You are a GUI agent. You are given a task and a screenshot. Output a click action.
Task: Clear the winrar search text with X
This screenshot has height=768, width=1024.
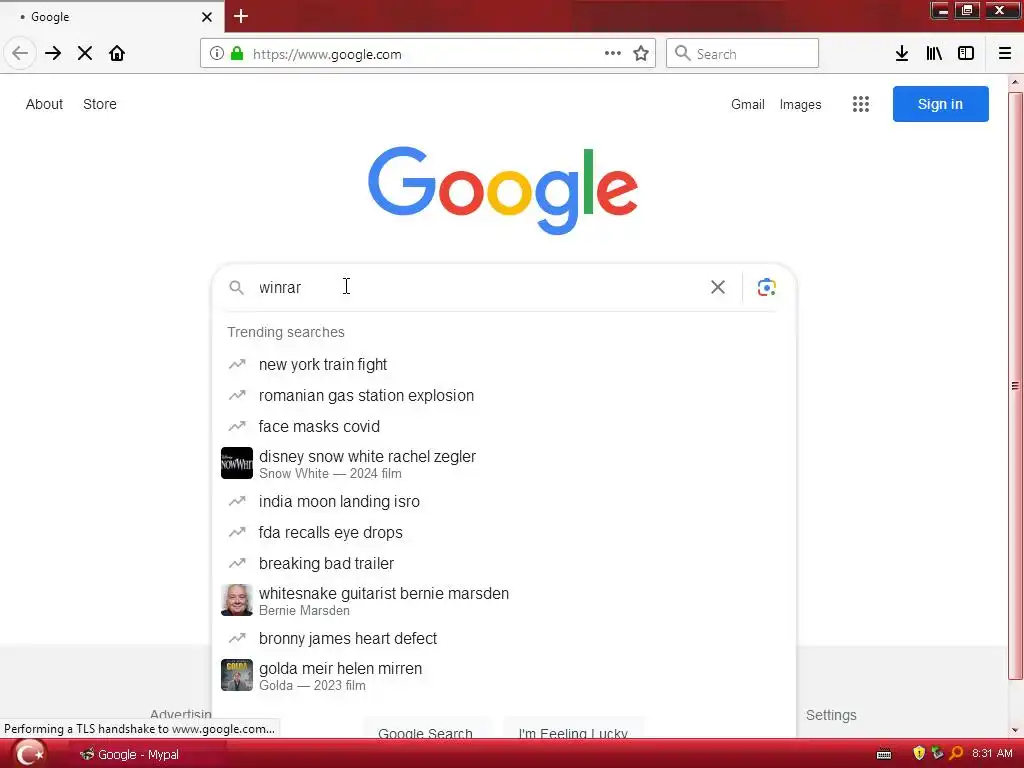tap(718, 287)
